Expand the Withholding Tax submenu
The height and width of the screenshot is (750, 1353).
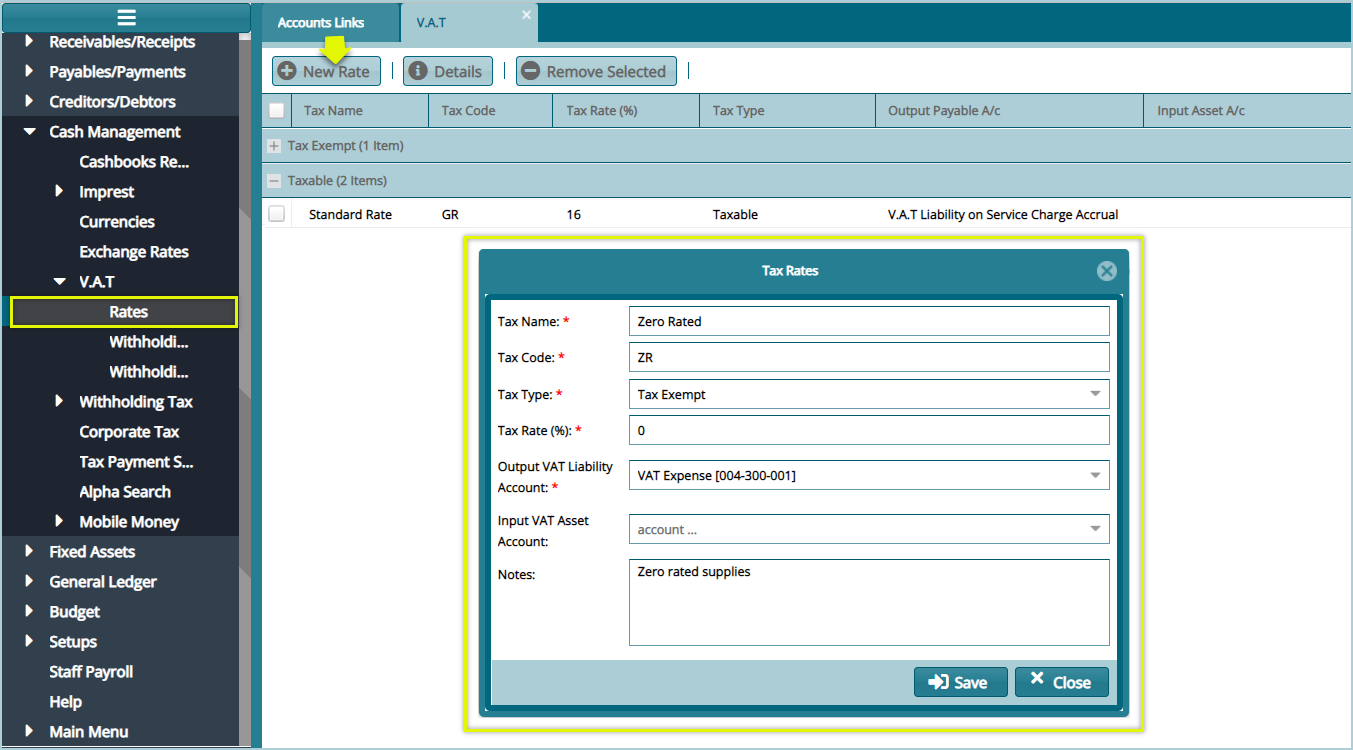[x=59, y=402]
